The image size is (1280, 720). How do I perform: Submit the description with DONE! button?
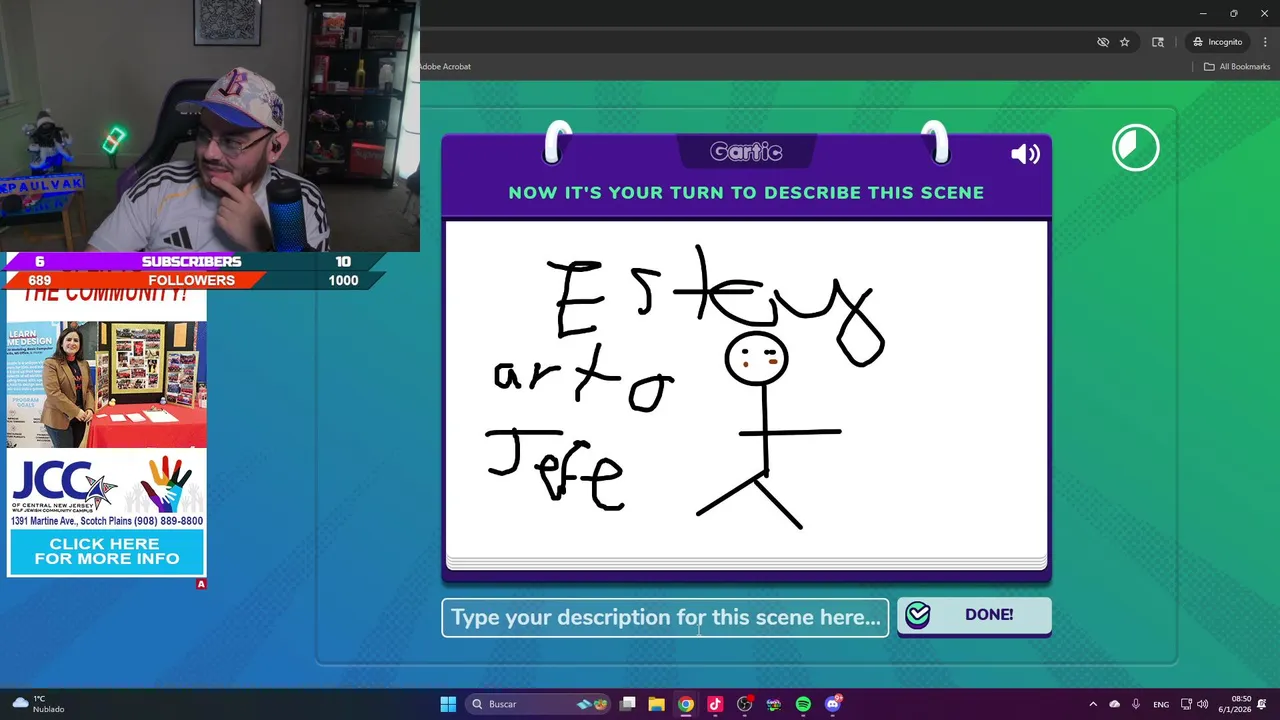point(974,615)
